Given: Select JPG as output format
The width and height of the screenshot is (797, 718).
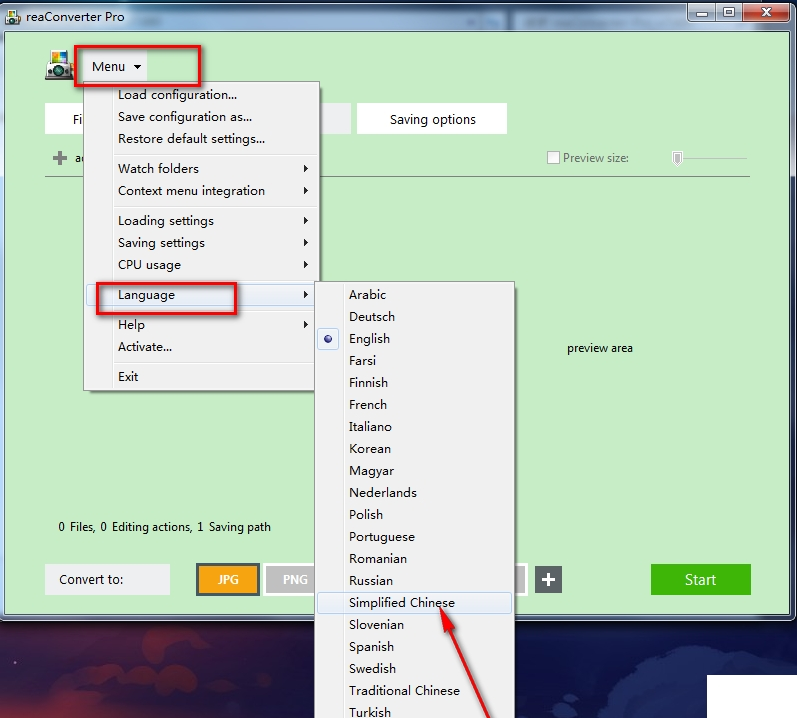Looking at the screenshot, I should pyautogui.click(x=228, y=580).
